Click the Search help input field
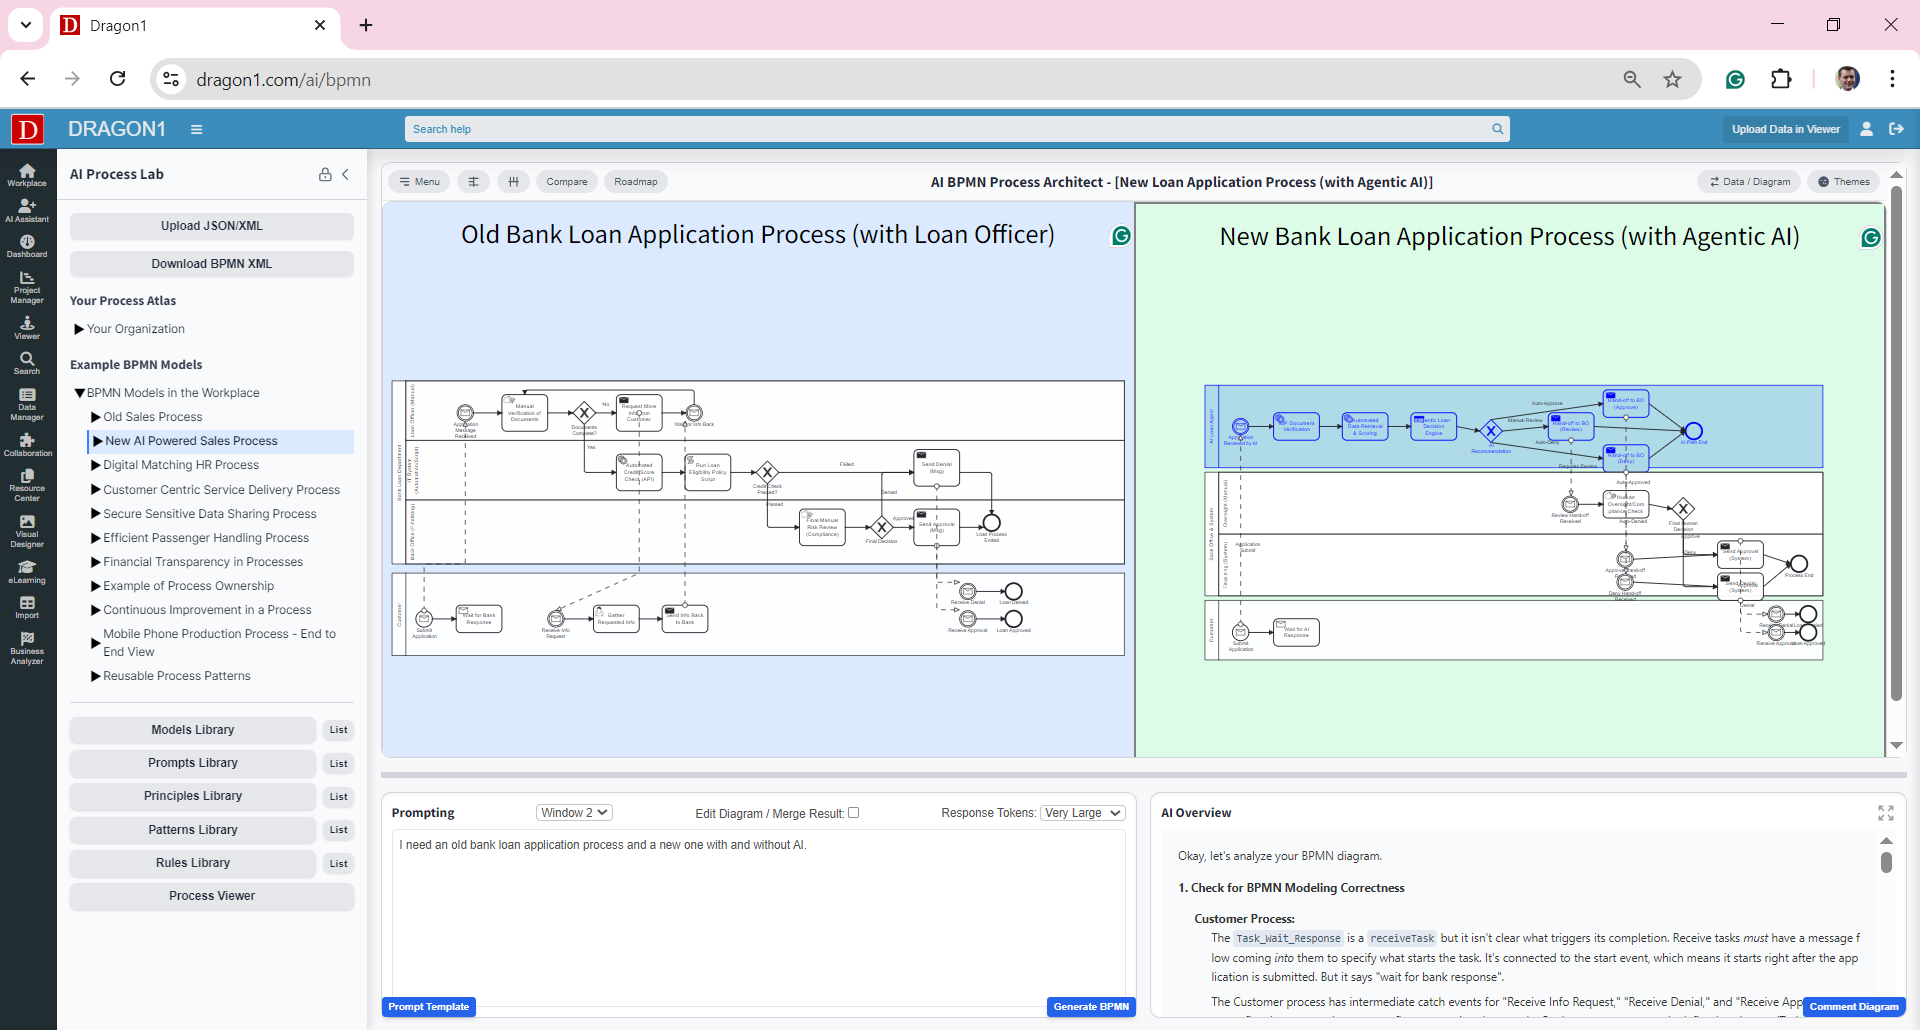 pyautogui.click(x=948, y=129)
